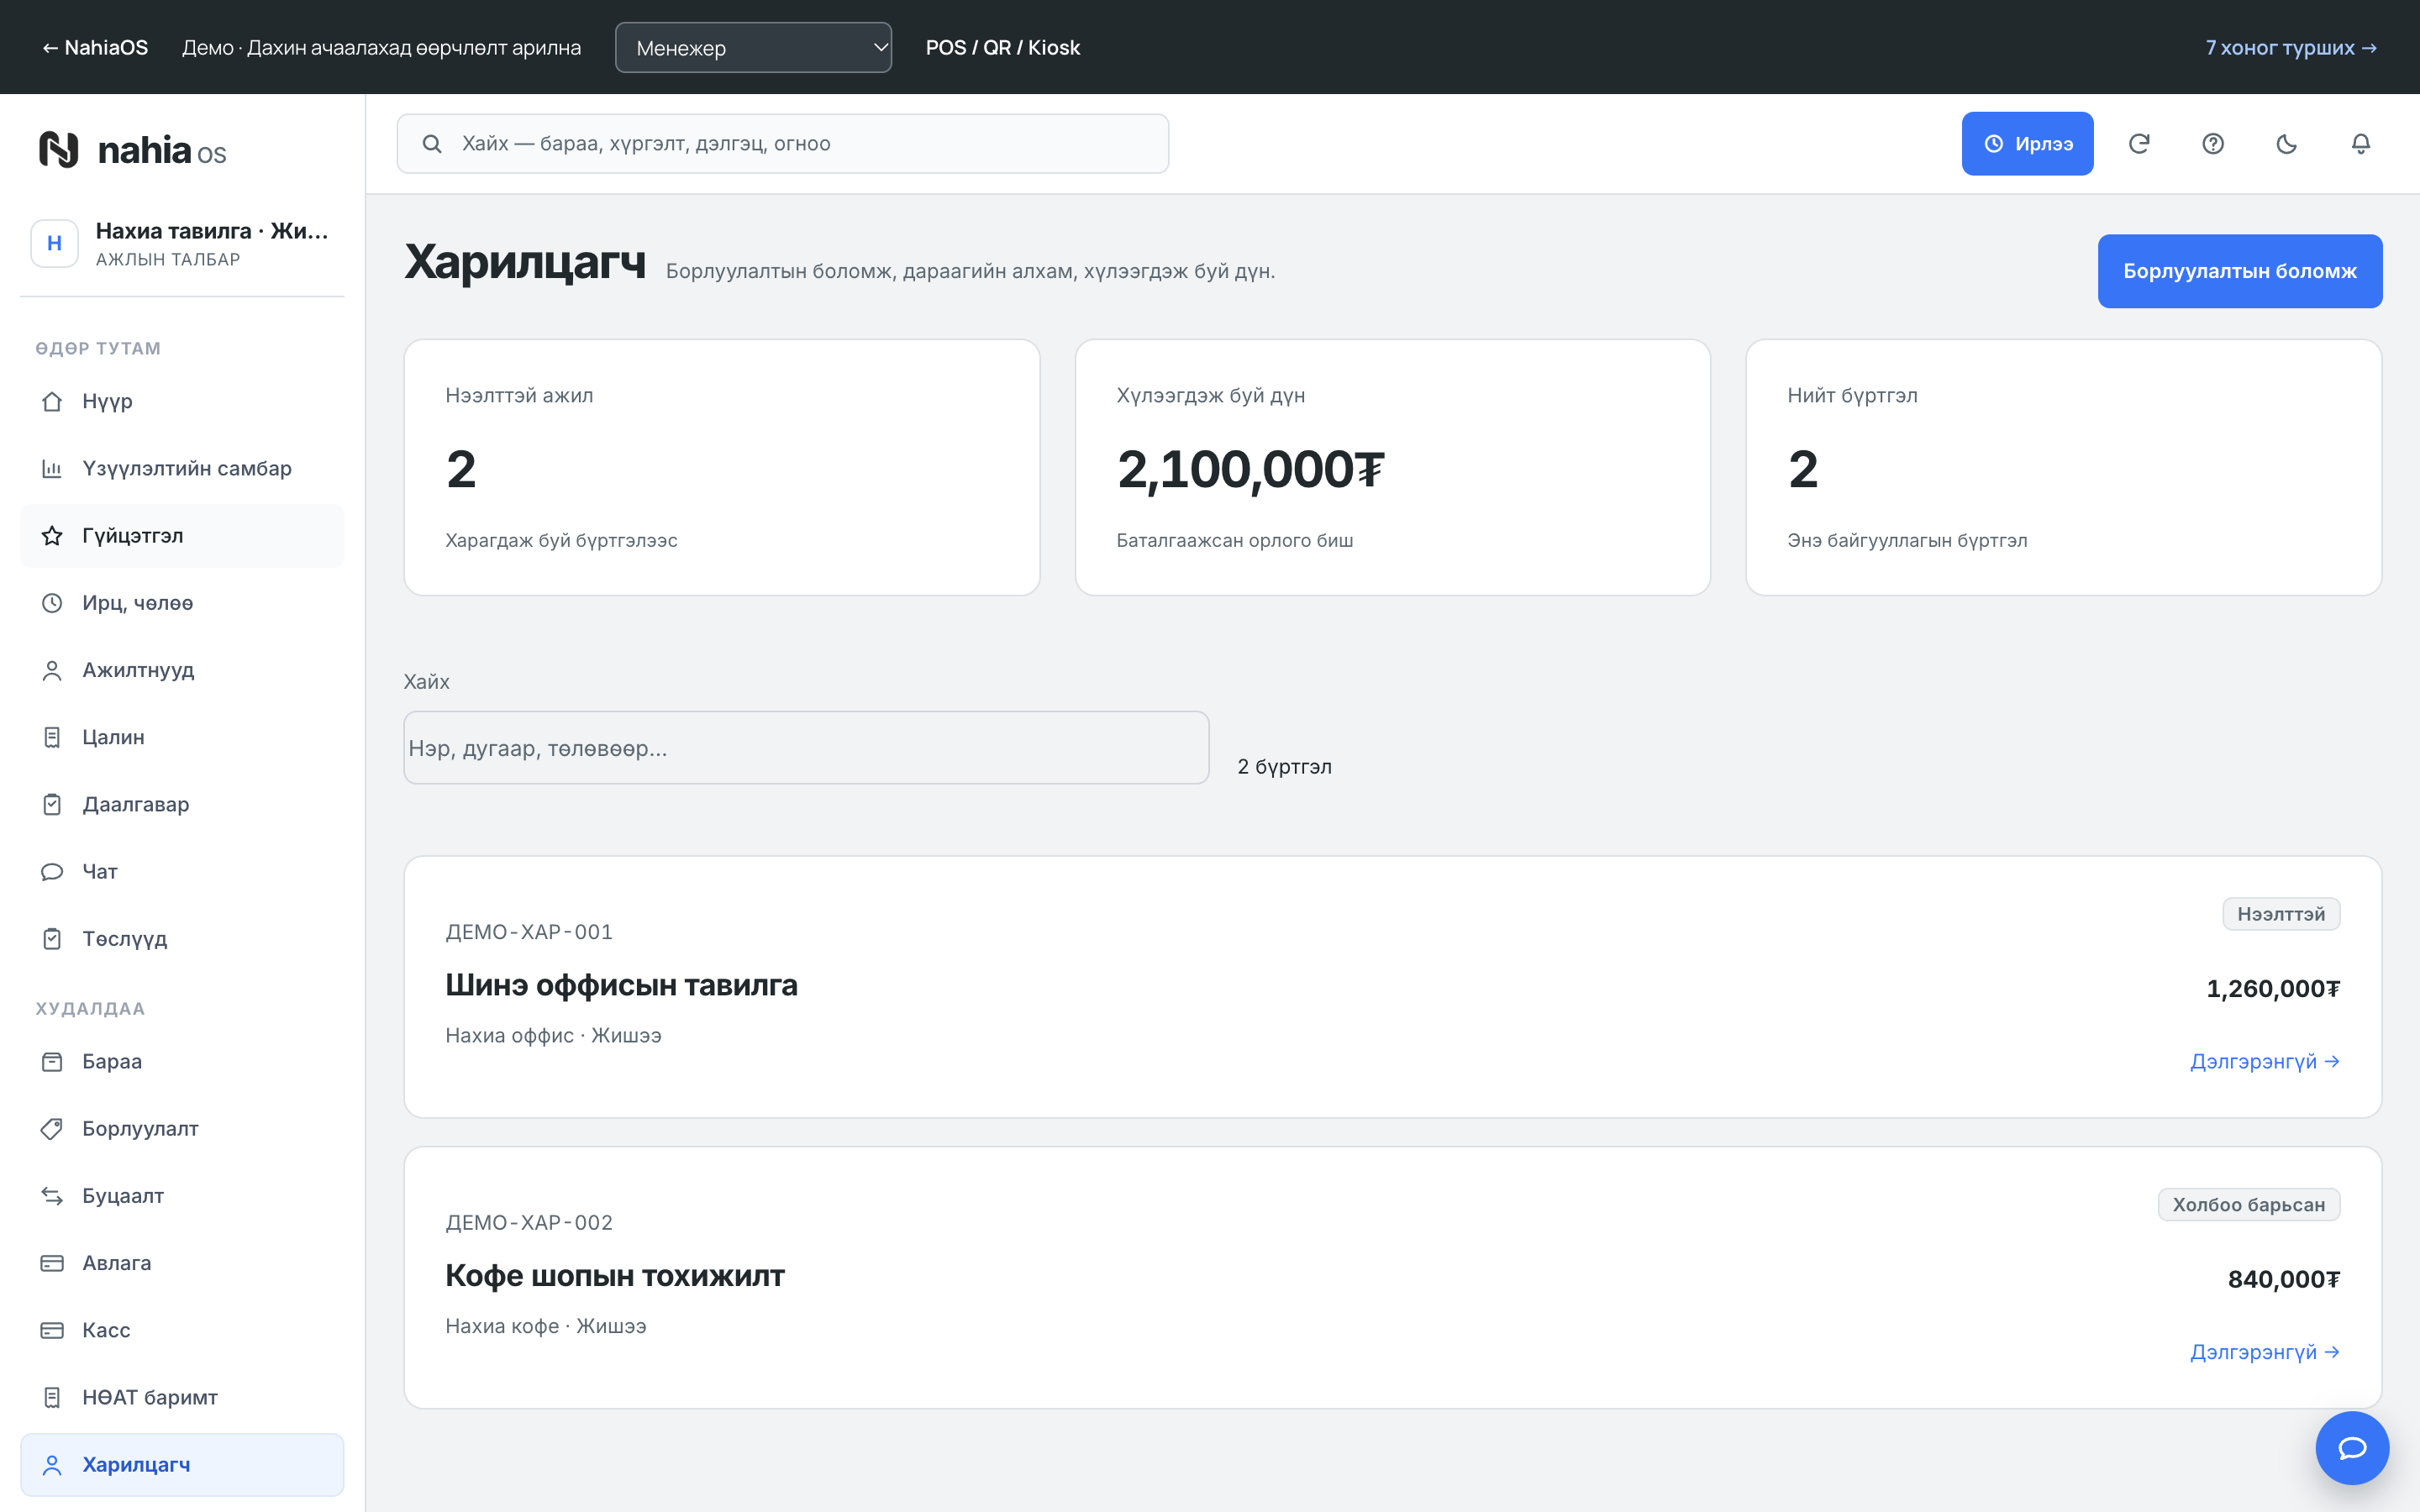Click the Нэр, дугаар, төлөвөөр search field
This screenshot has height=1512, width=2420.
[x=806, y=748]
